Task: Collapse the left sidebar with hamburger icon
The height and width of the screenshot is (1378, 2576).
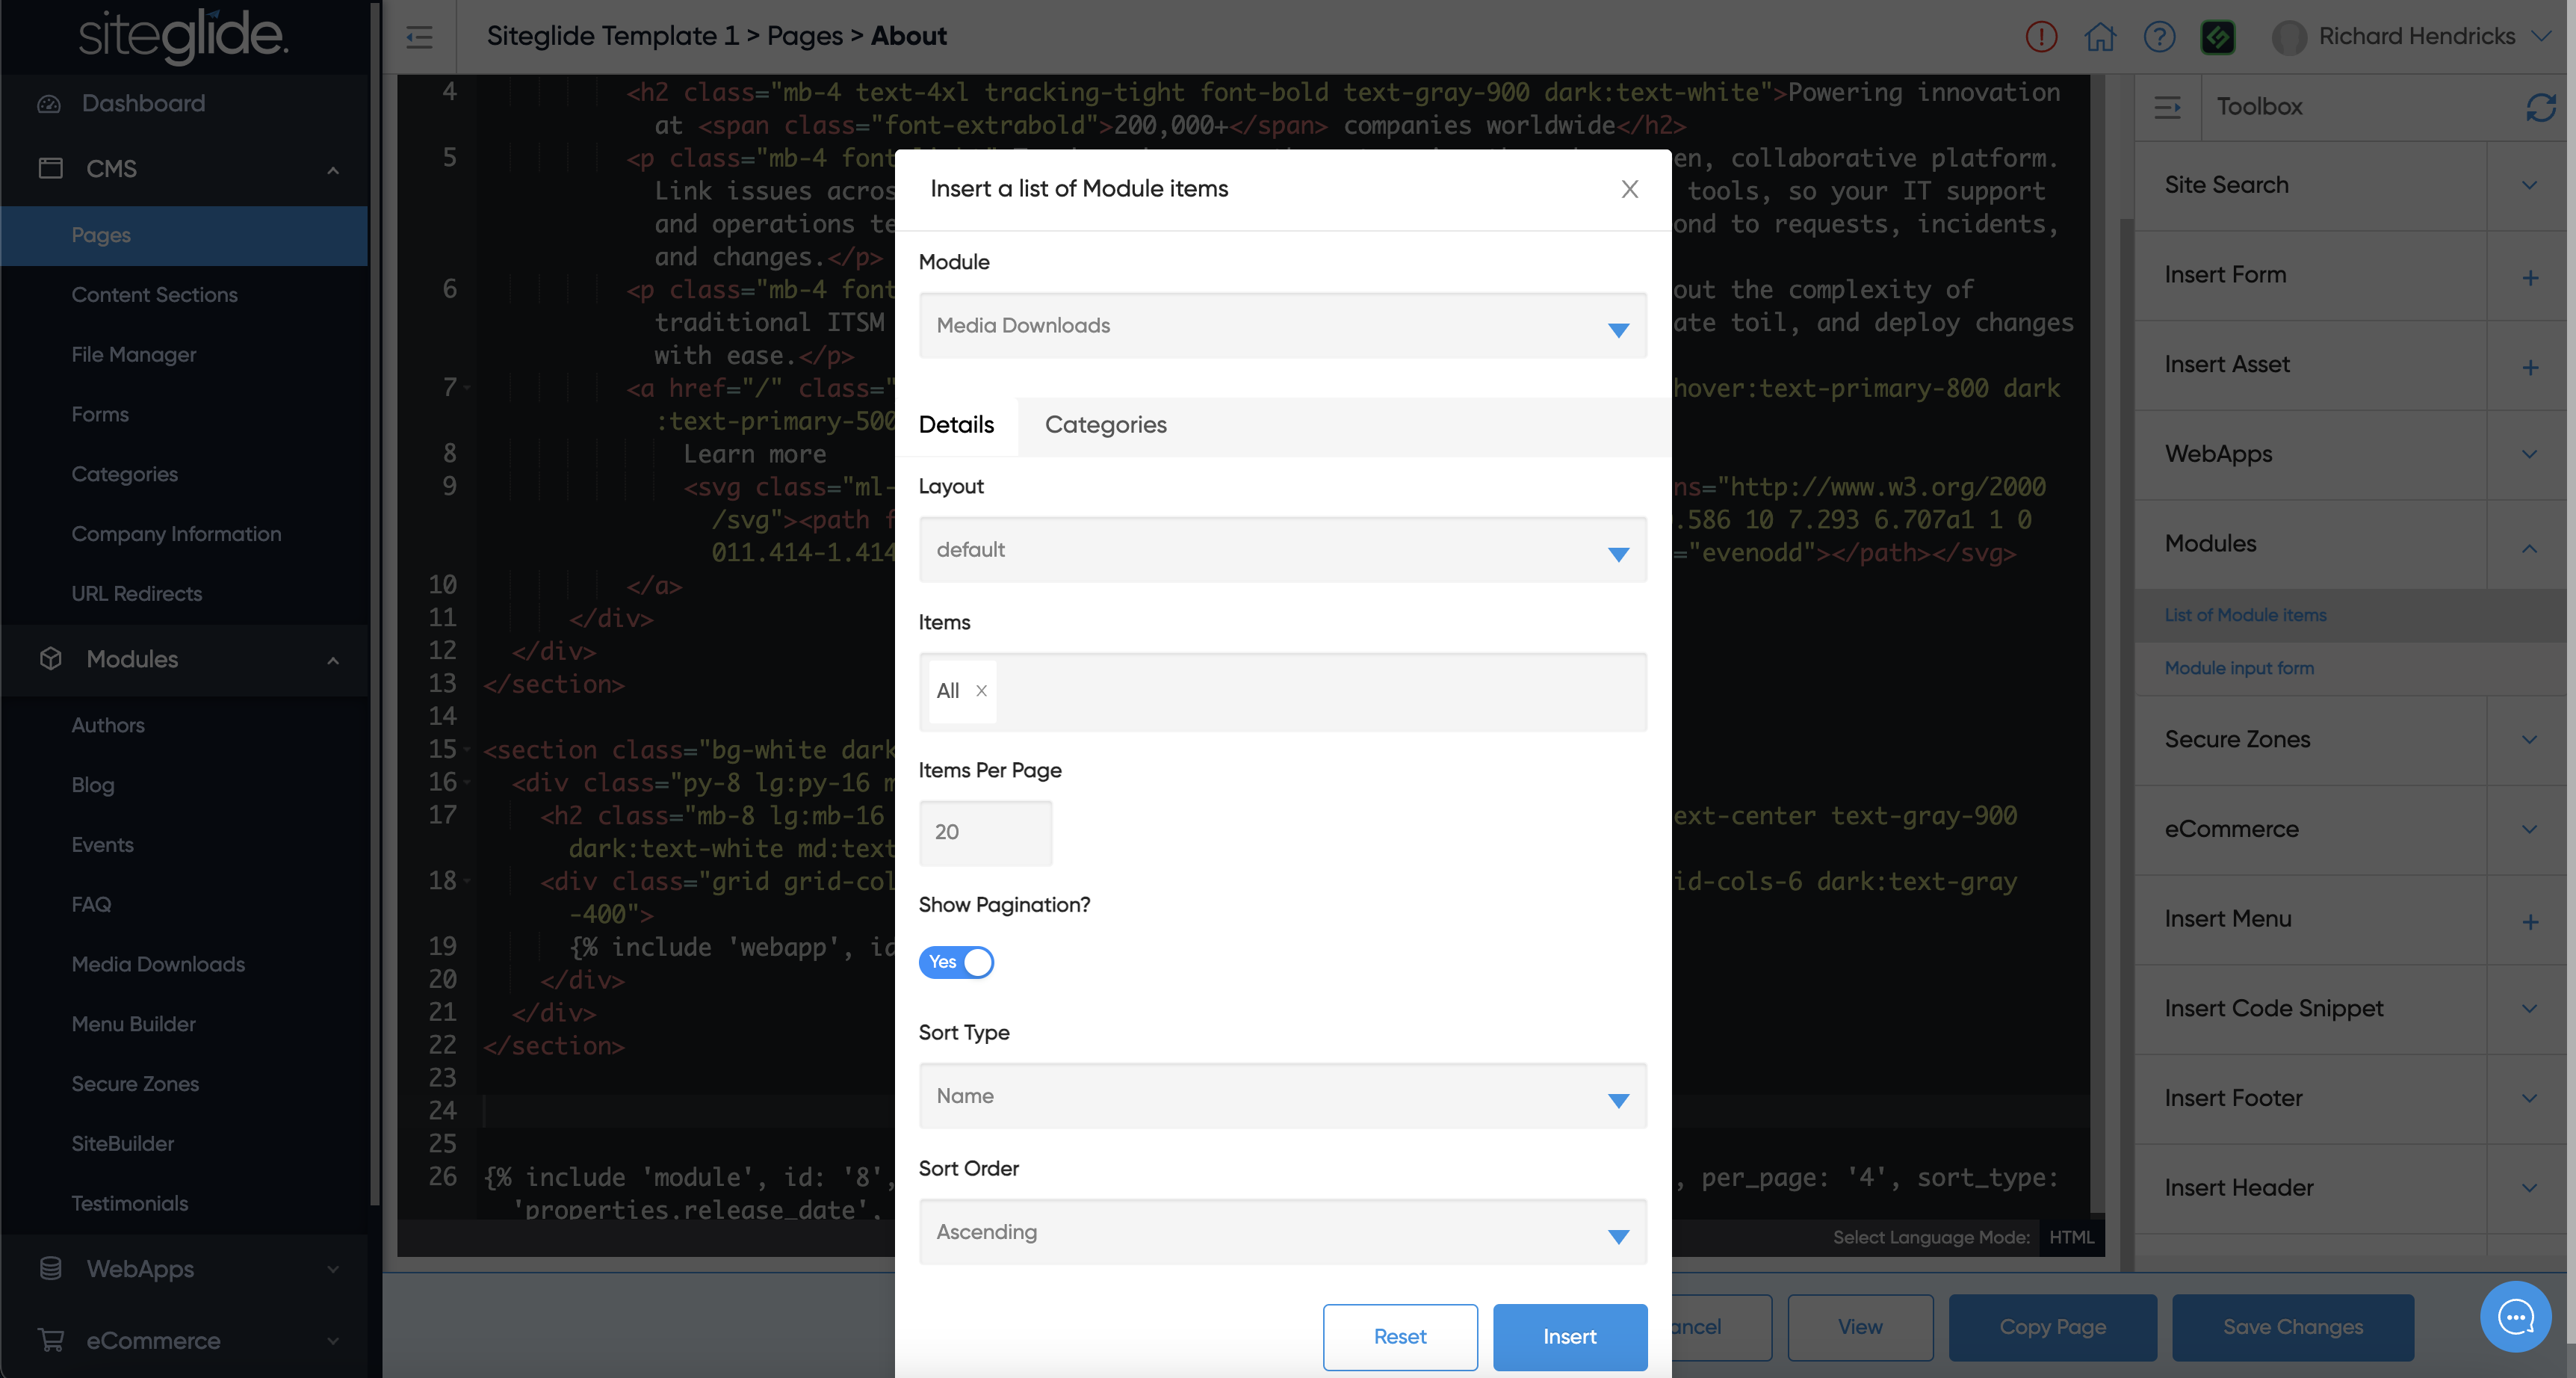Action: pos(419,37)
